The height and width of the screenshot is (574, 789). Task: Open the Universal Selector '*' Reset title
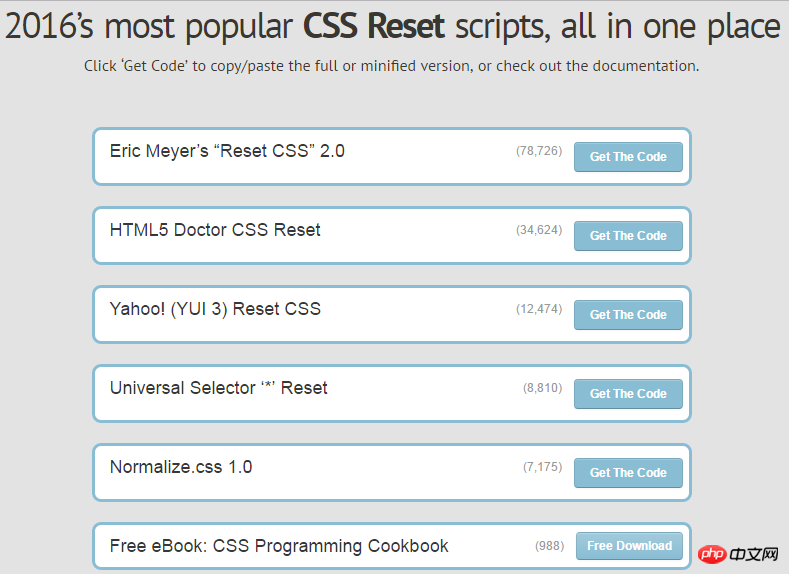pyautogui.click(x=218, y=388)
